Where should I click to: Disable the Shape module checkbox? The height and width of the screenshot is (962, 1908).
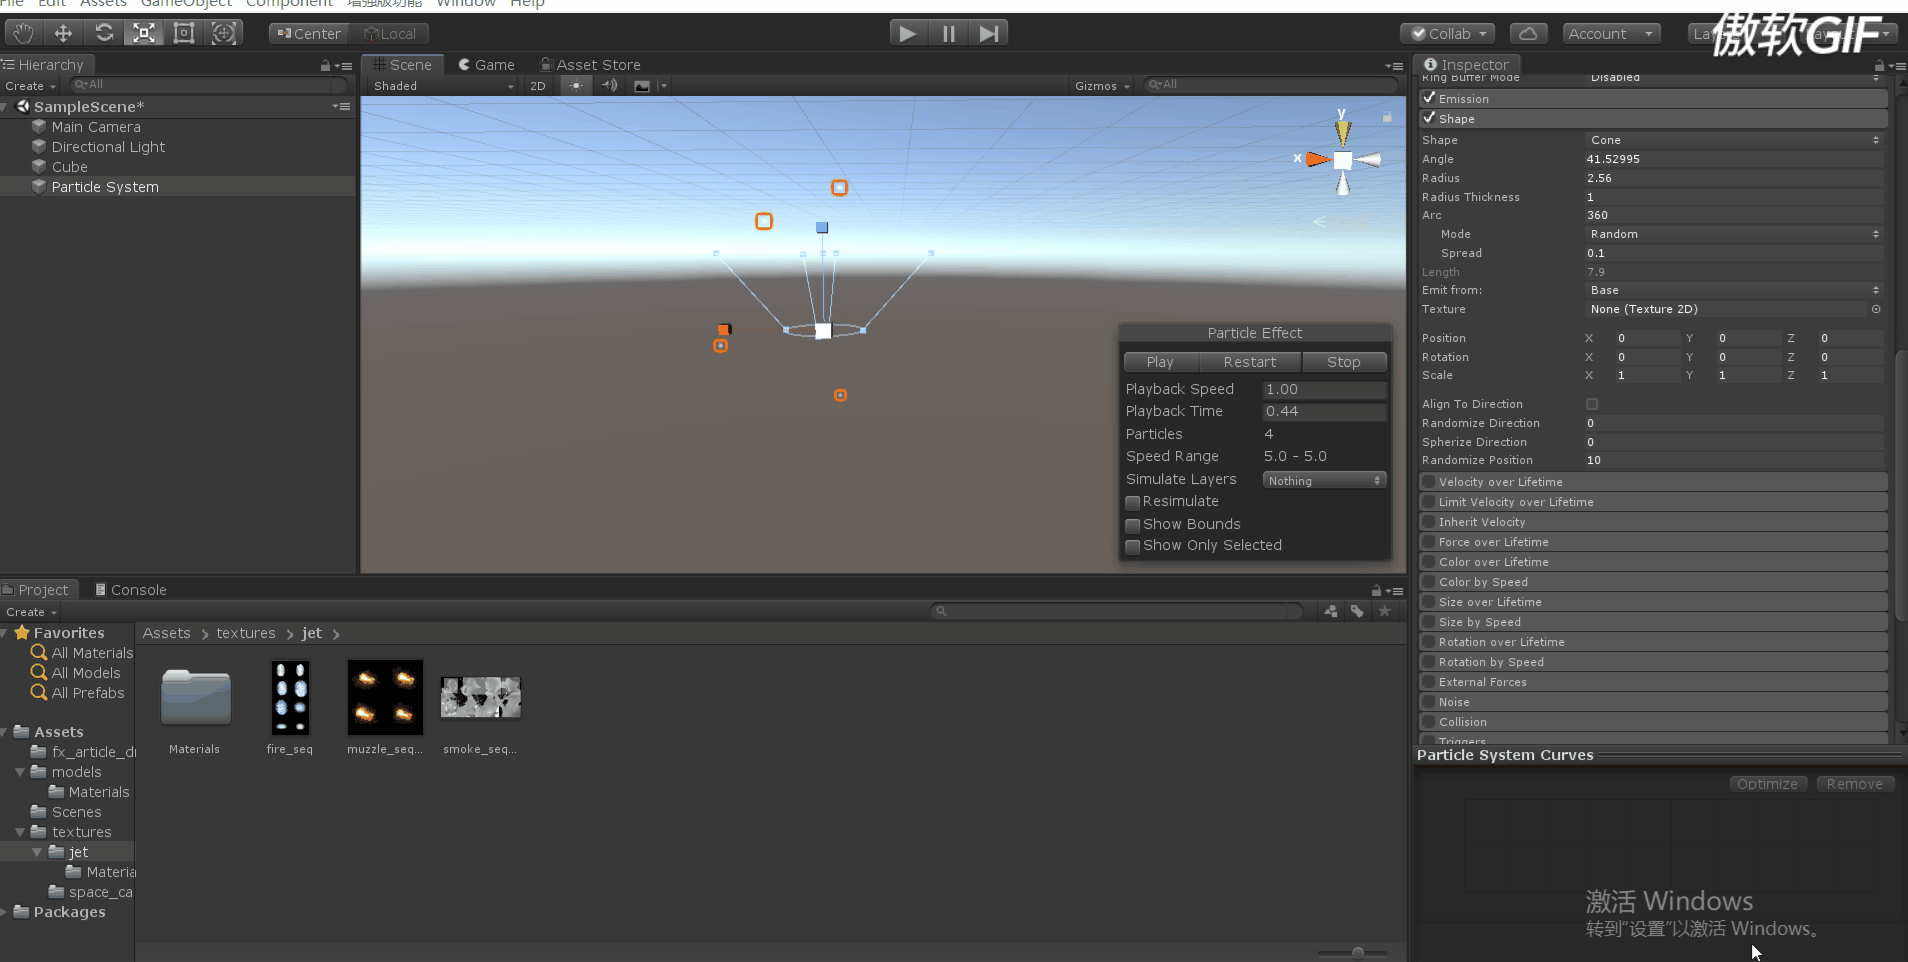[1430, 118]
